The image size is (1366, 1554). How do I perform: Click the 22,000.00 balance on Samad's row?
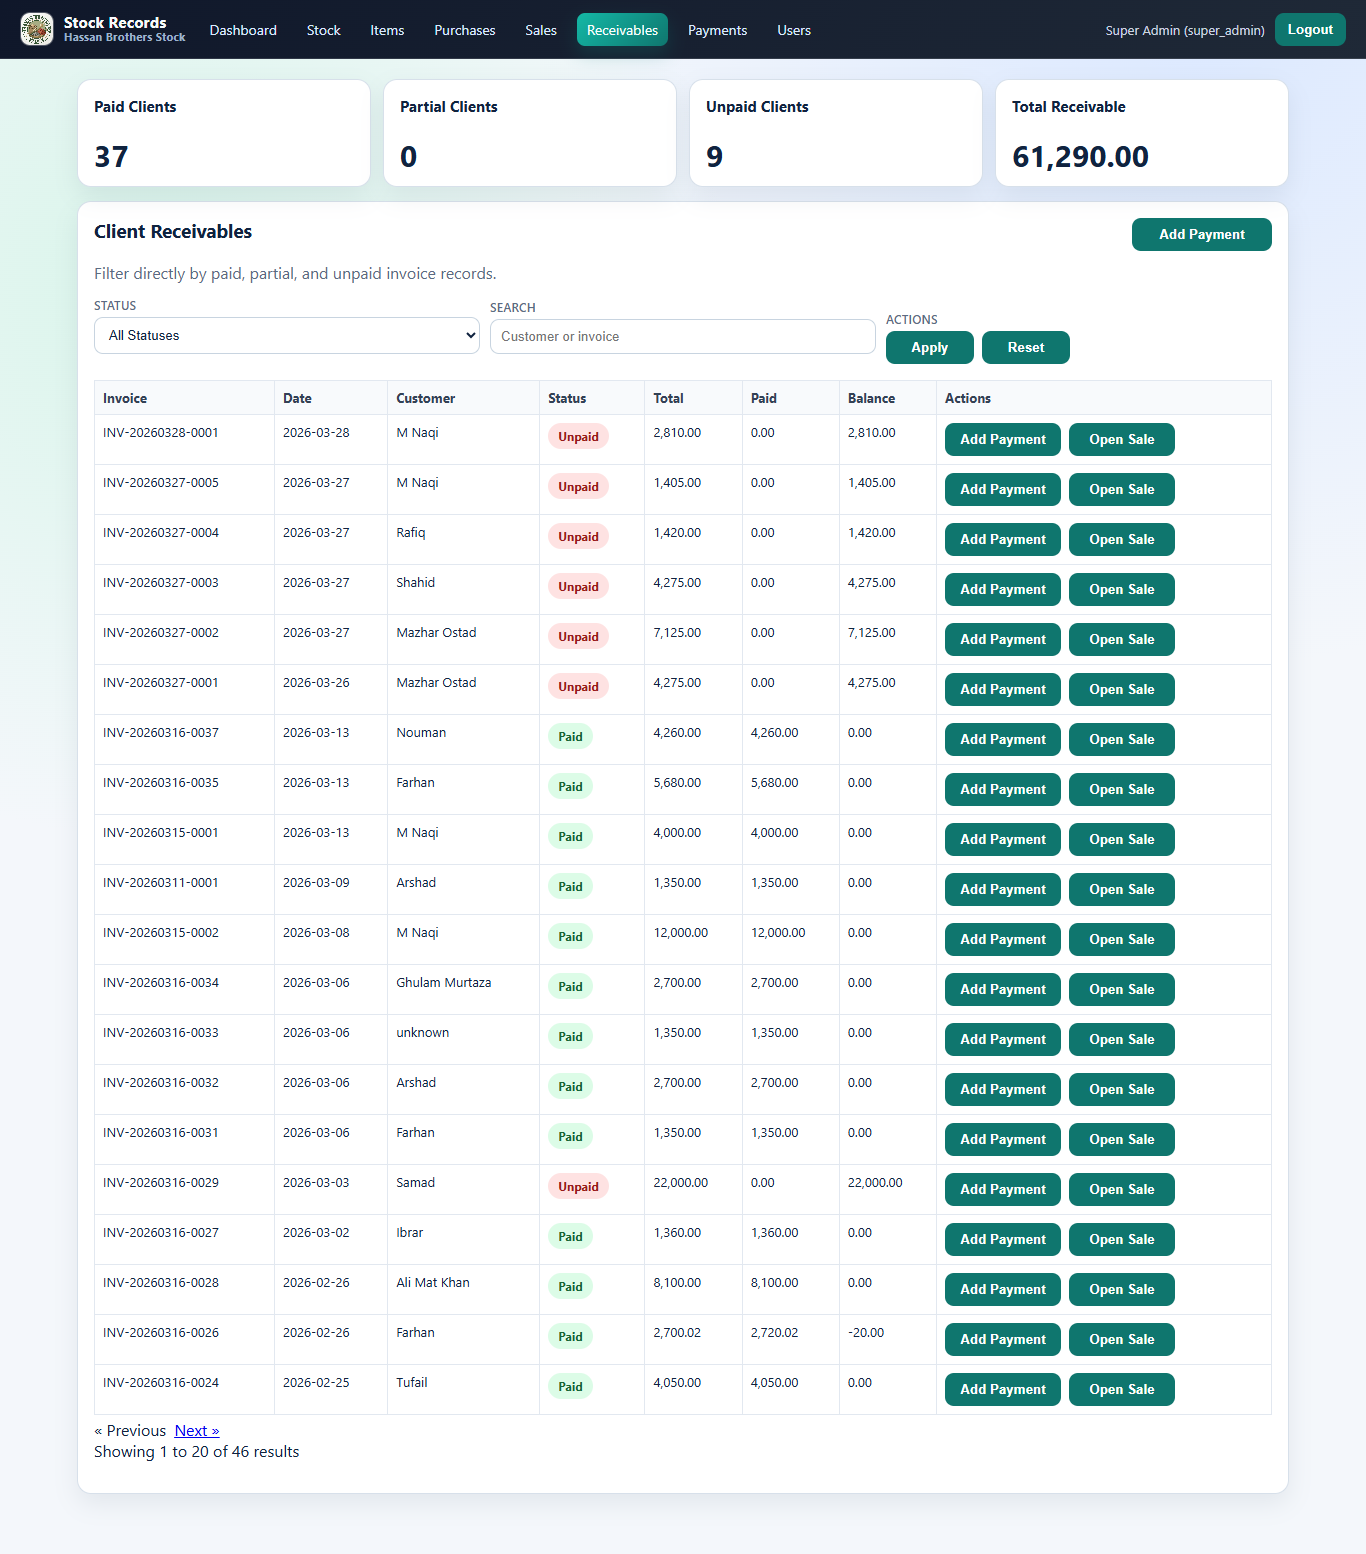click(x=875, y=1183)
